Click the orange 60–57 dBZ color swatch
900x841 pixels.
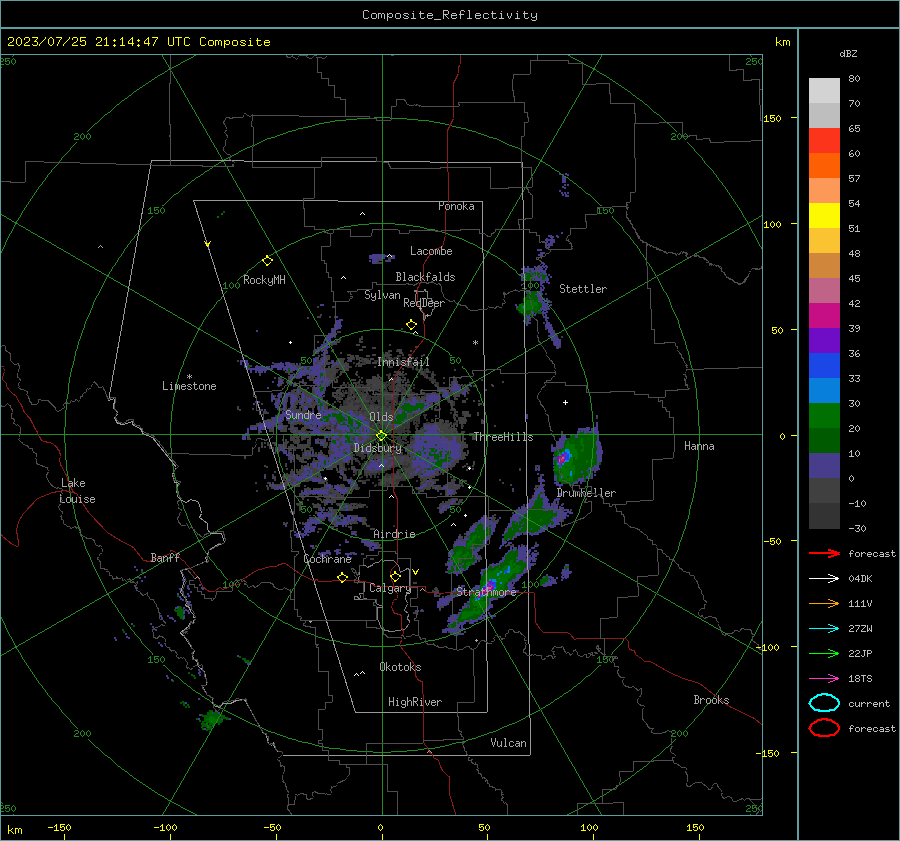point(824,165)
